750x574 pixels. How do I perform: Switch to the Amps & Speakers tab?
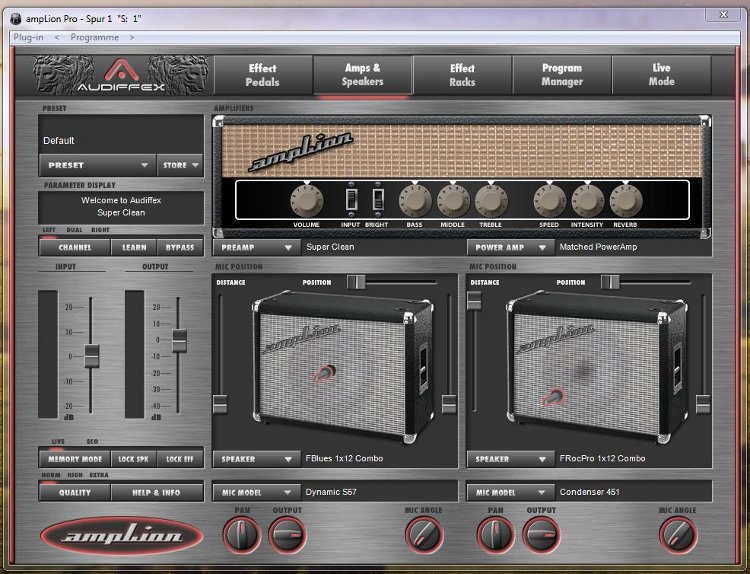tap(363, 75)
